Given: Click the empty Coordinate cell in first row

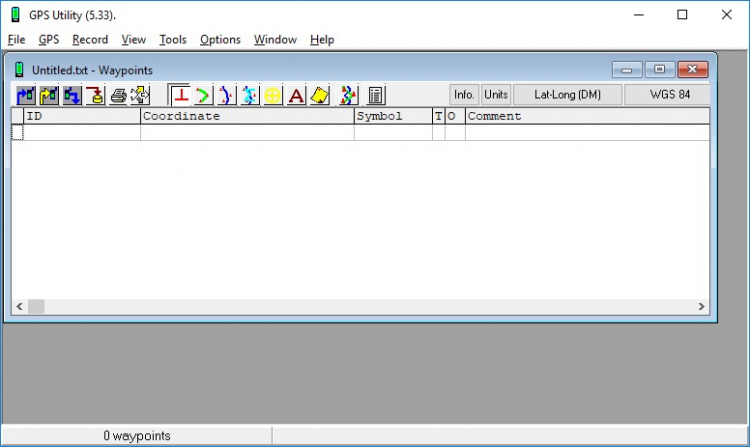Looking at the screenshot, I should click(x=247, y=132).
